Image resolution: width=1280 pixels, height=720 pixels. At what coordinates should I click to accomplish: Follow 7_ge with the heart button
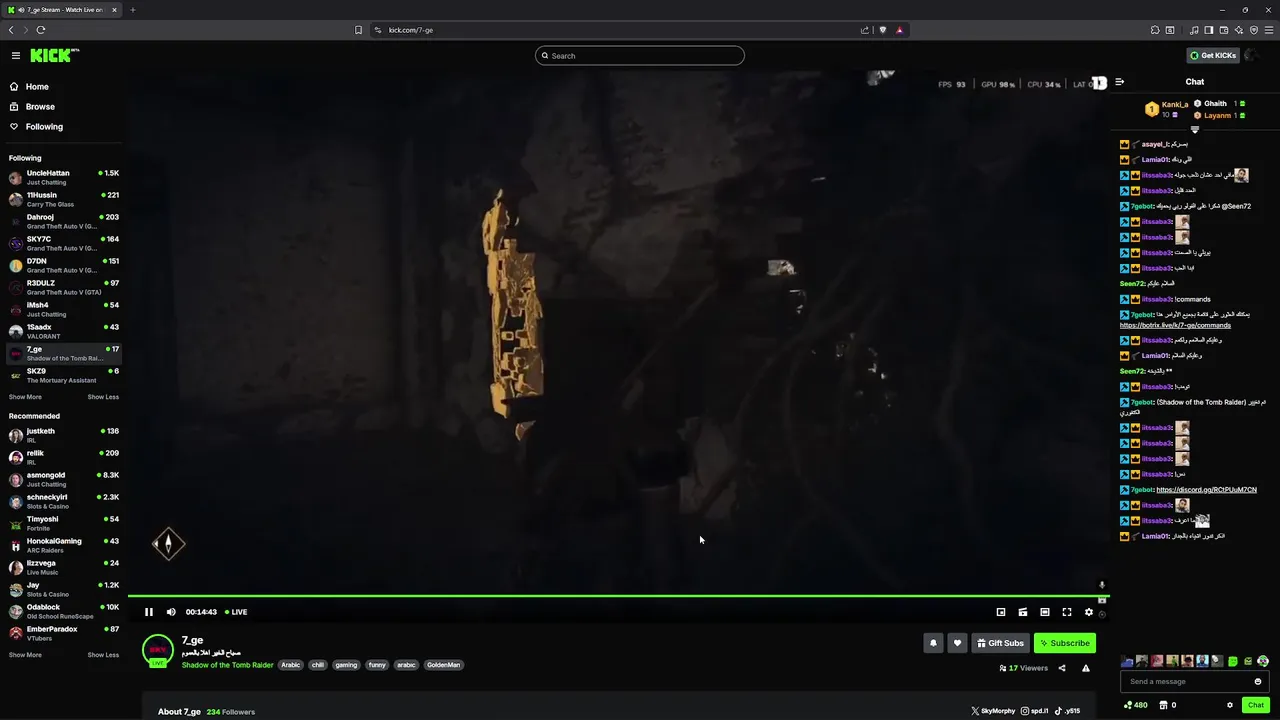click(957, 643)
